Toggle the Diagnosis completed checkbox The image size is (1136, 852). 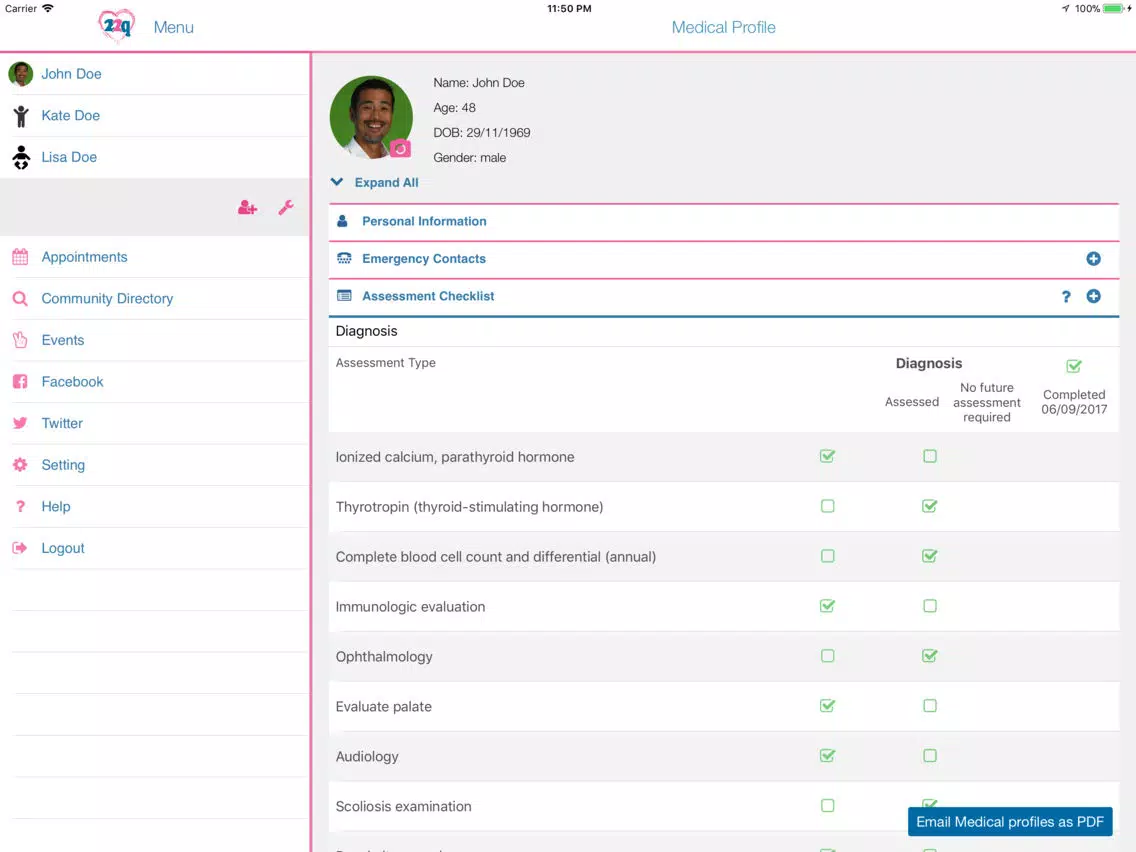coord(1074,366)
